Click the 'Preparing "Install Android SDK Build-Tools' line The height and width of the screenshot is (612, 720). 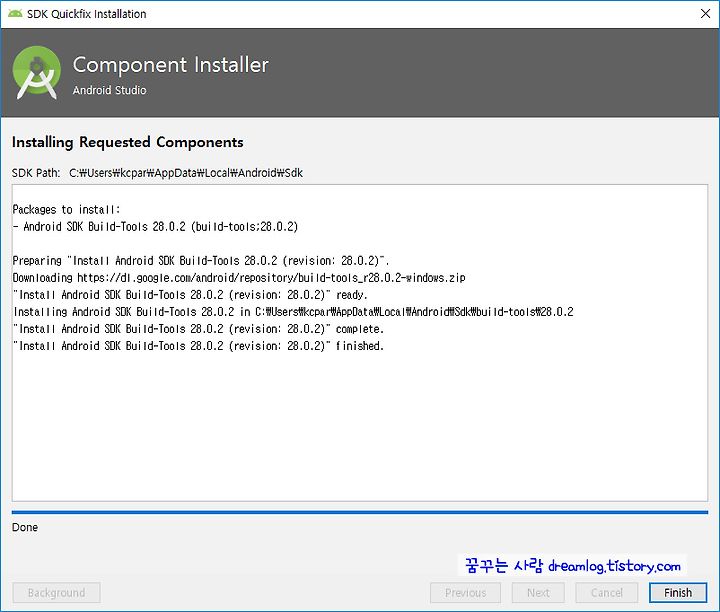click(201, 260)
